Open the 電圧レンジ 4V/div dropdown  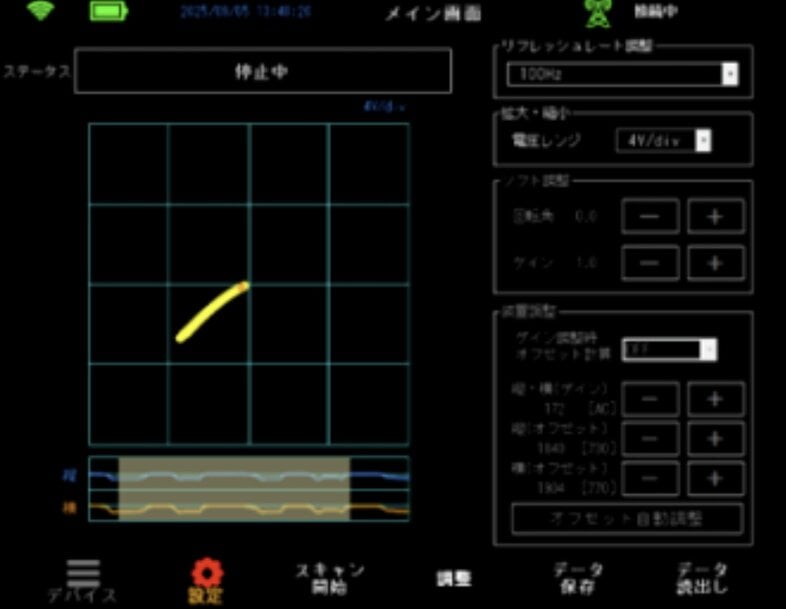[x=663, y=140]
